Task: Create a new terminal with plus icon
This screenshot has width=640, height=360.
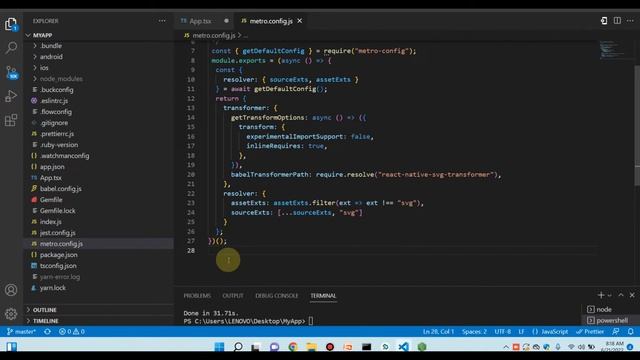Action: (600, 295)
